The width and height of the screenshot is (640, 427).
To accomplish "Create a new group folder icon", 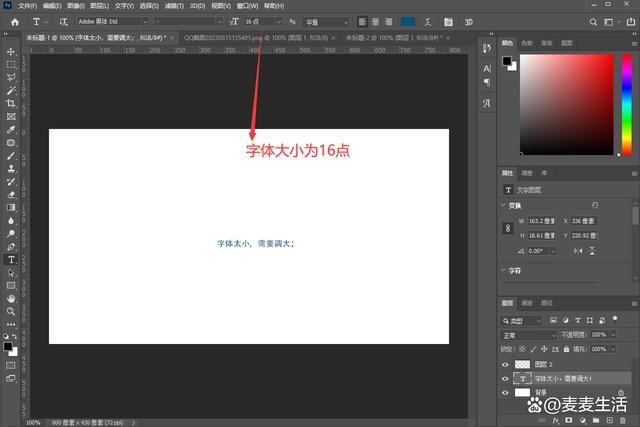I will coord(596,420).
